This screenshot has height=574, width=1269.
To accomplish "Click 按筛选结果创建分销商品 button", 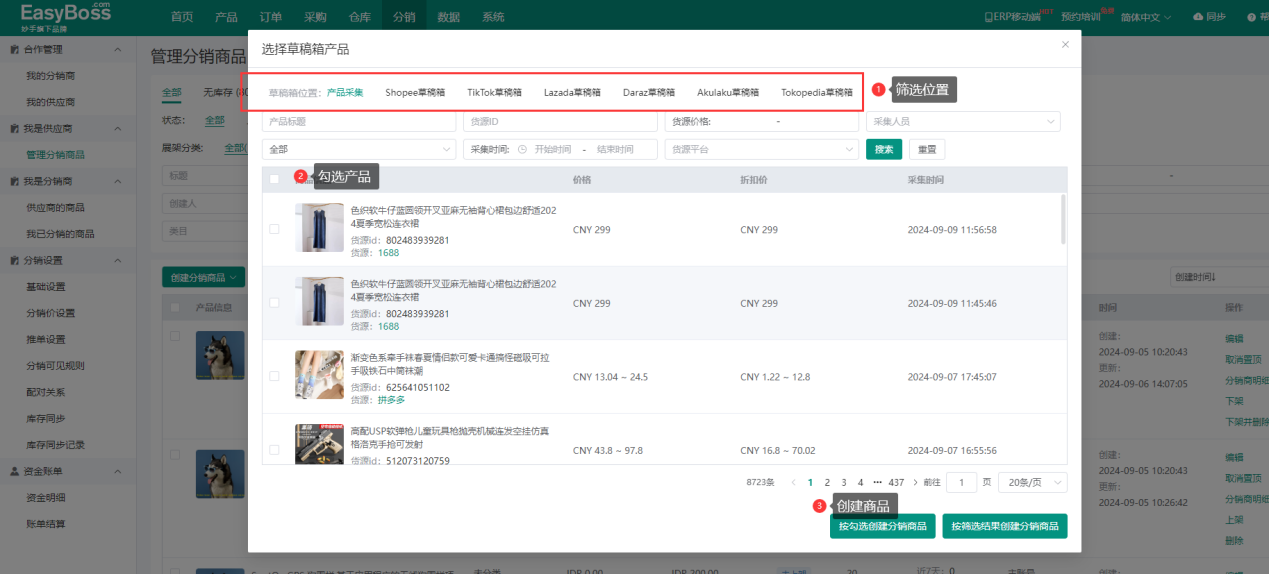I will pyautogui.click(x=1005, y=526).
